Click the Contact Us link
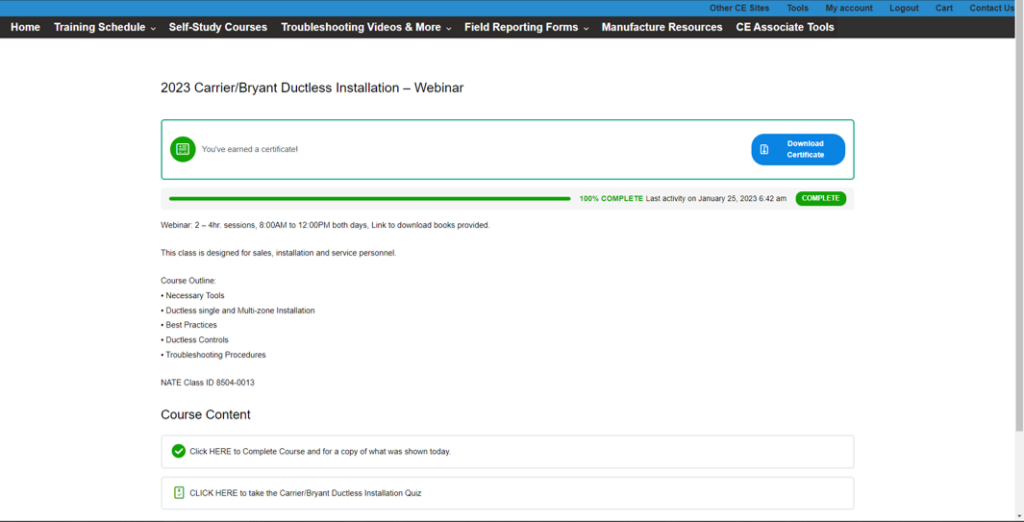The width and height of the screenshot is (1024, 522). [991, 8]
